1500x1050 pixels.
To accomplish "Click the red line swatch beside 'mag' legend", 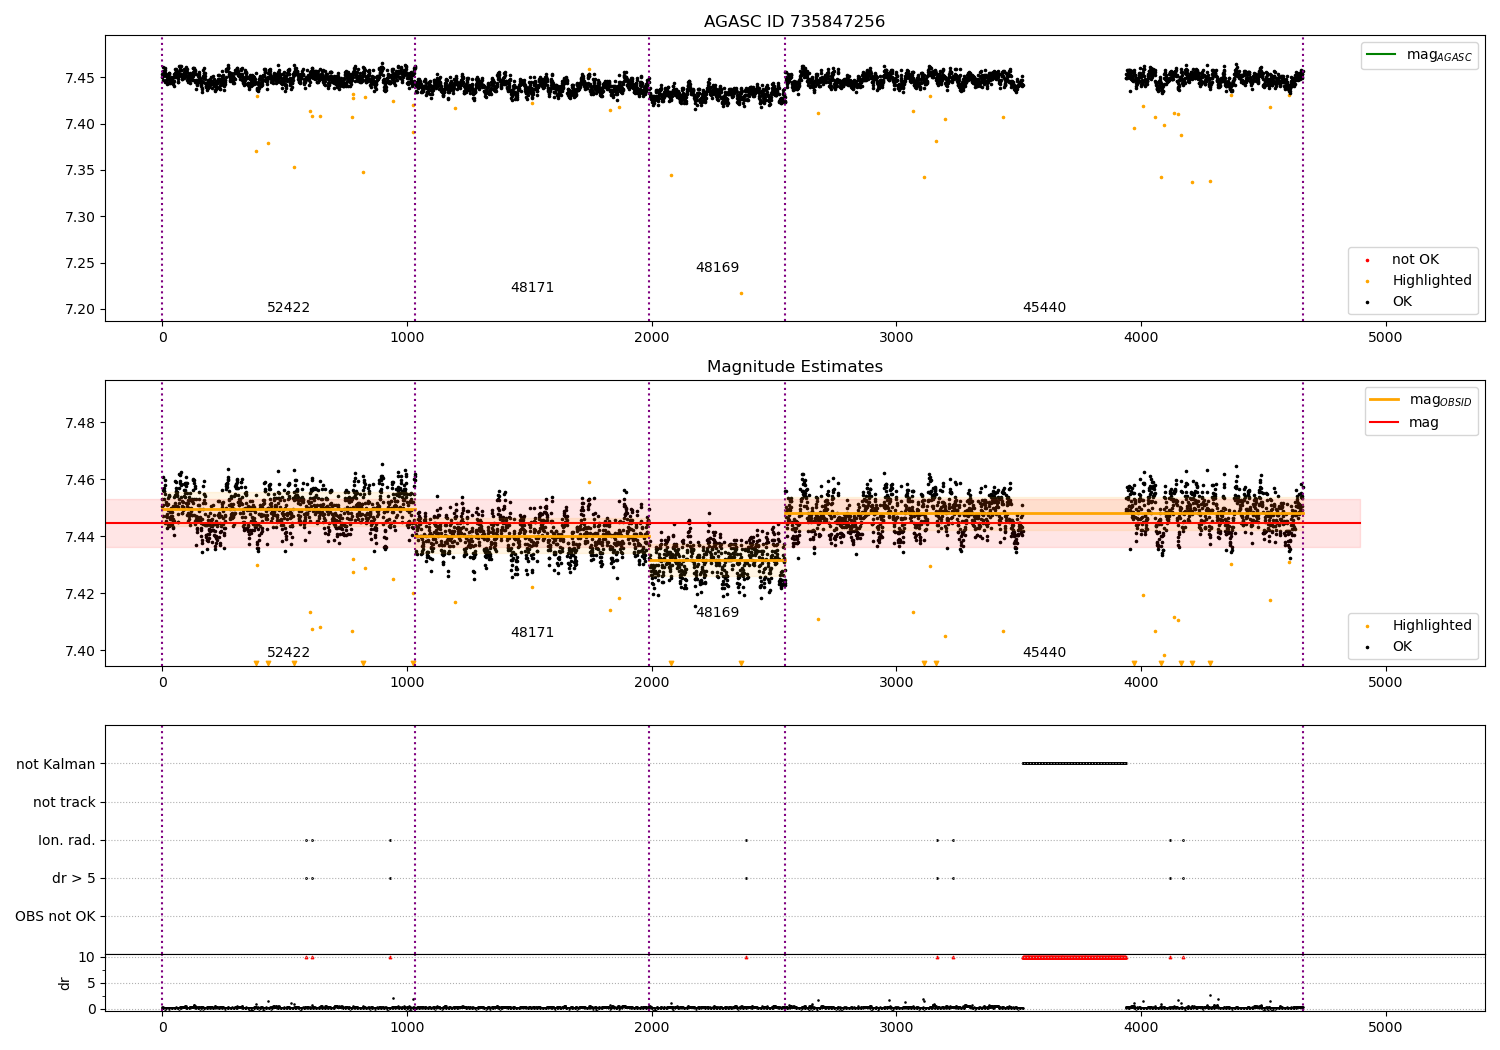I will click(1385, 422).
